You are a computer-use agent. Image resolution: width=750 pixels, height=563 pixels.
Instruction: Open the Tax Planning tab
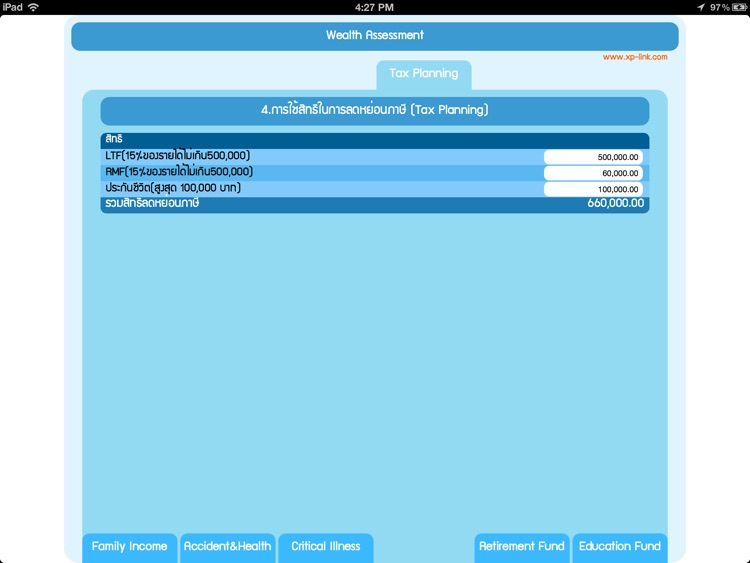(x=423, y=75)
